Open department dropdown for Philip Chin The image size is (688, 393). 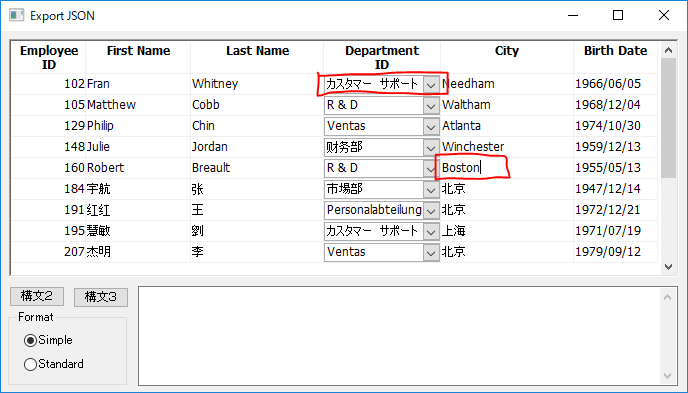pos(431,127)
